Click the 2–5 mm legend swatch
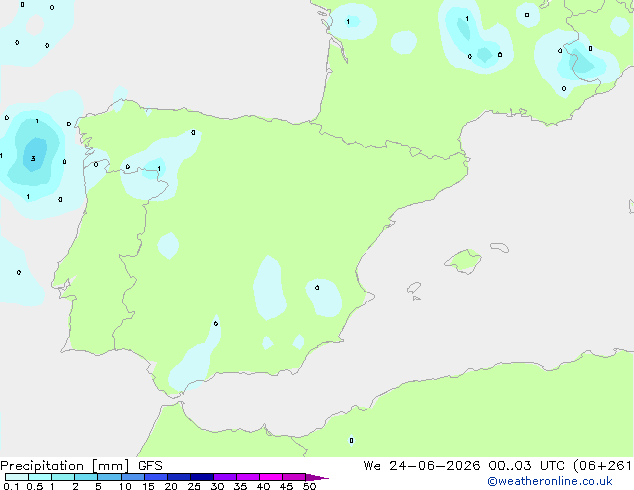The height and width of the screenshot is (490, 634). coord(86,477)
